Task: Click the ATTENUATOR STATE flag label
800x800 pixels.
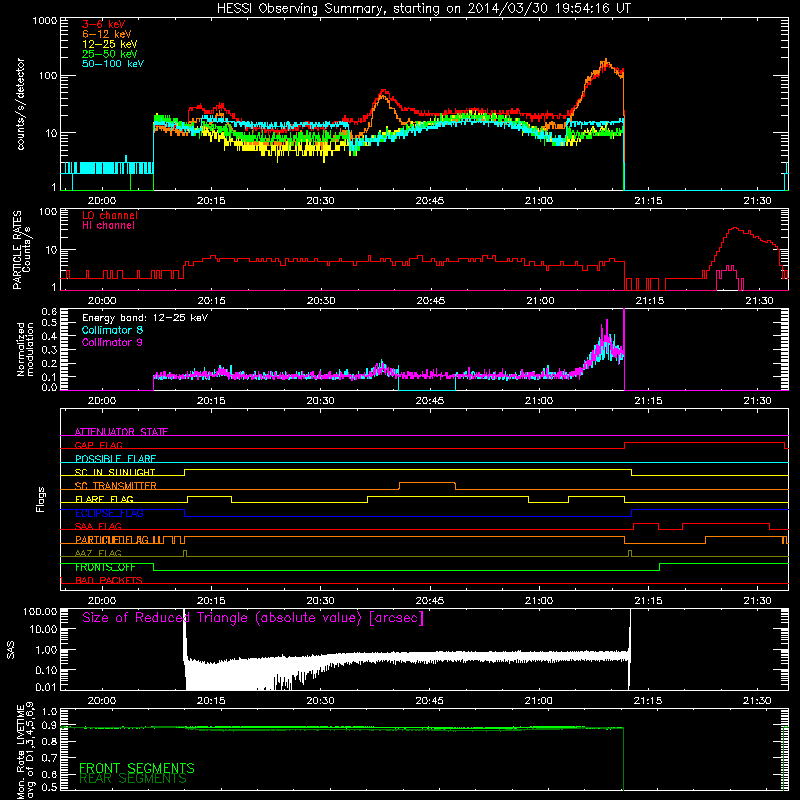Action: pyautogui.click(x=121, y=432)
